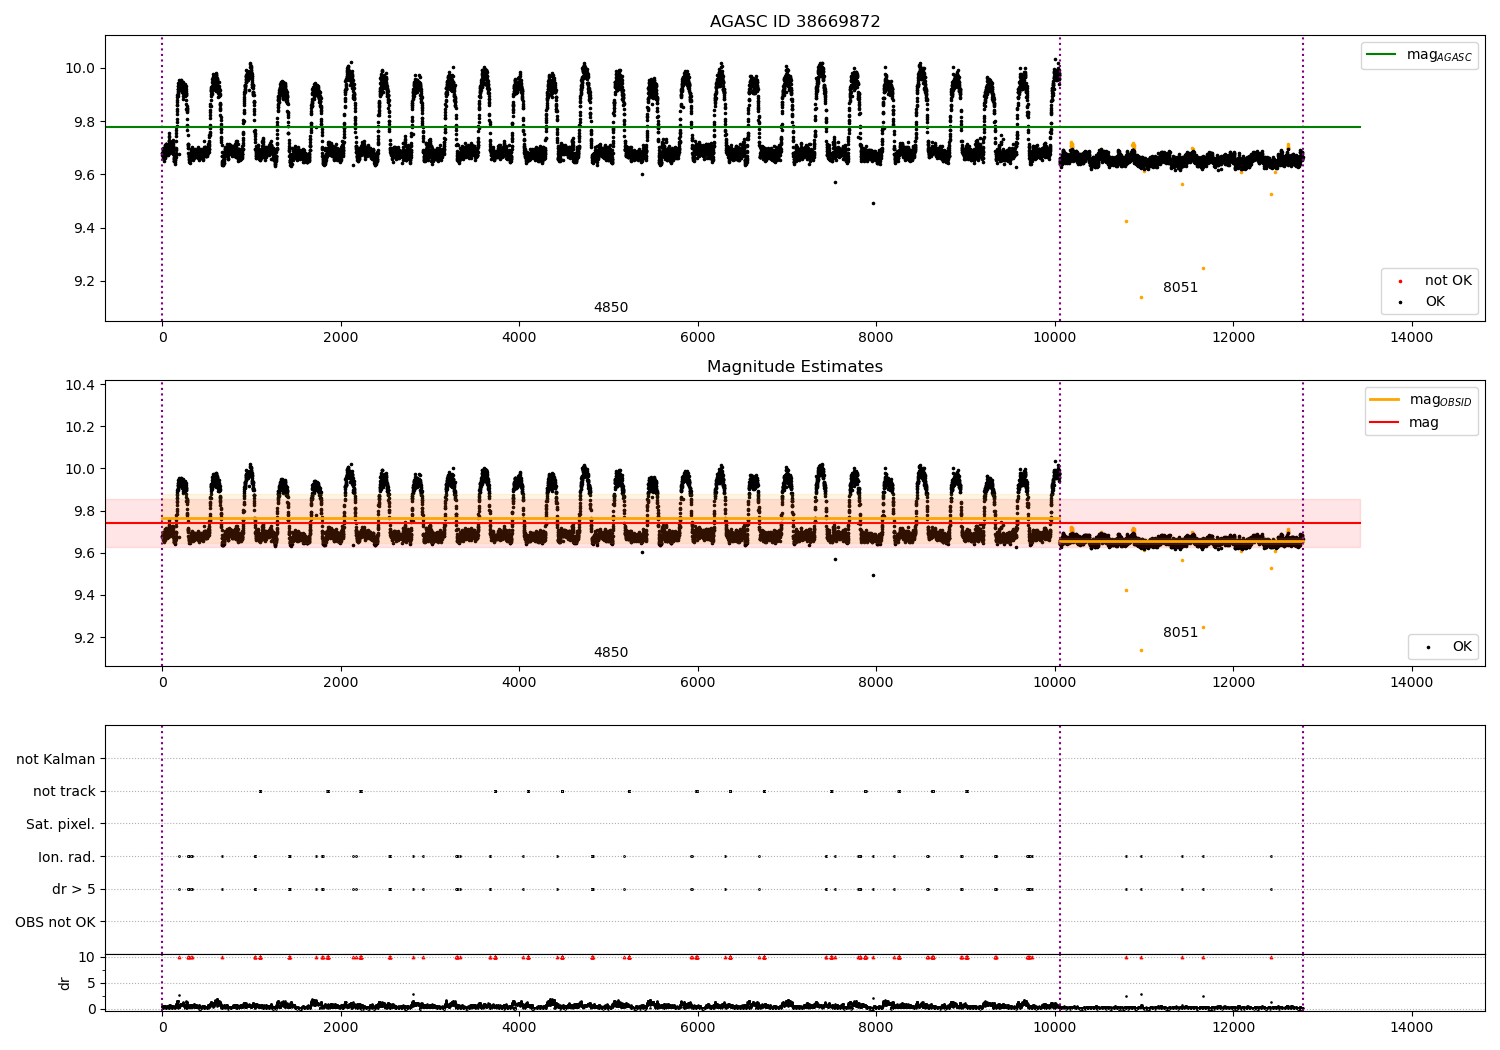Click the red "mag" legend label in middle plot
This screenshot has height=1050, width=1500.
pyautogui.click(x=1424, y=423)
